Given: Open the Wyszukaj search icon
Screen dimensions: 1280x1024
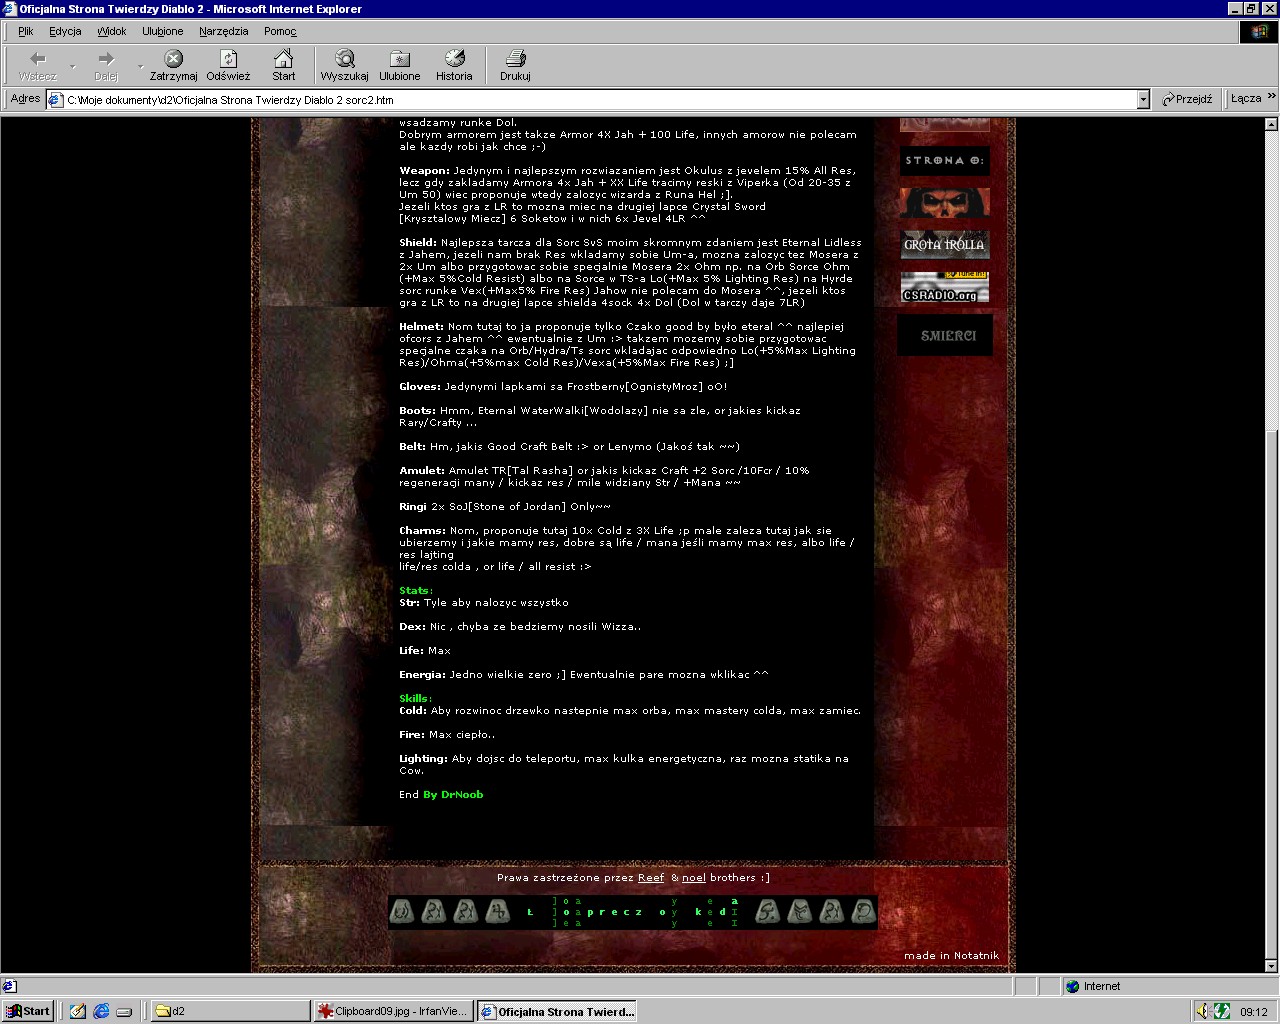Looking at the screenshot, I should (344, 59).
